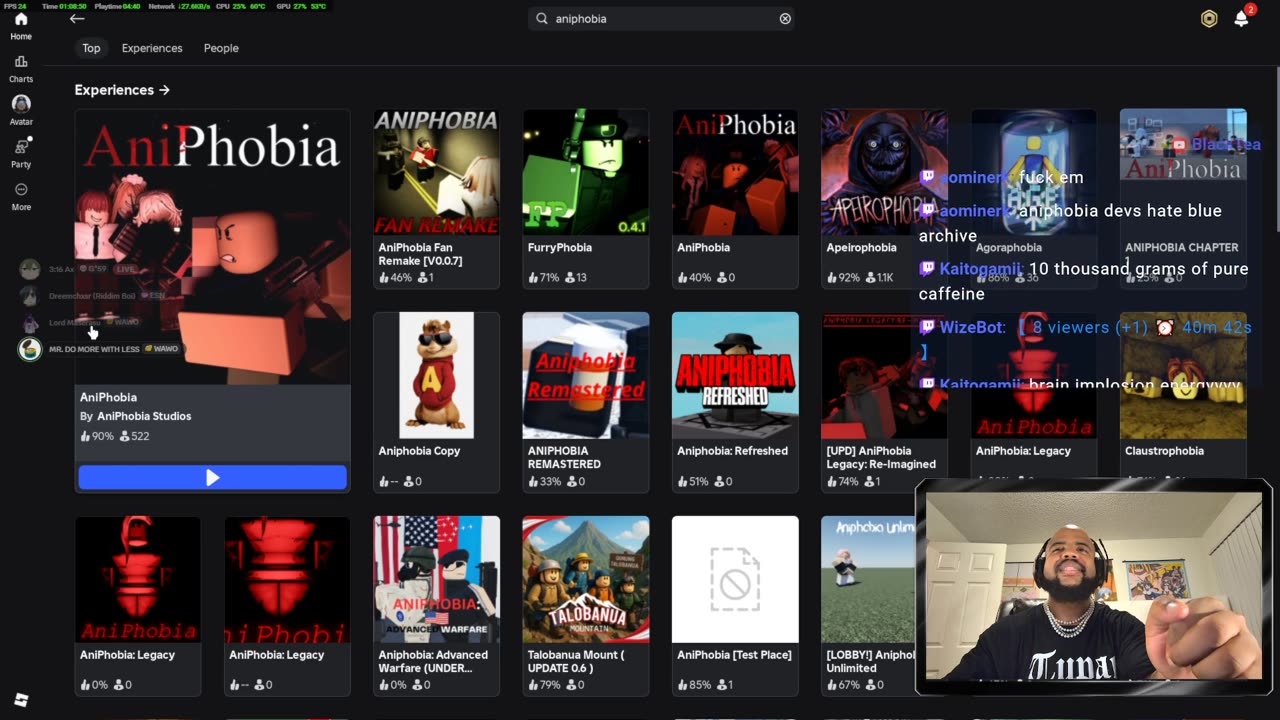Click the Claustrophobia title text
The width and height of the screenshot is (1280, 720).
(1164, 451)
